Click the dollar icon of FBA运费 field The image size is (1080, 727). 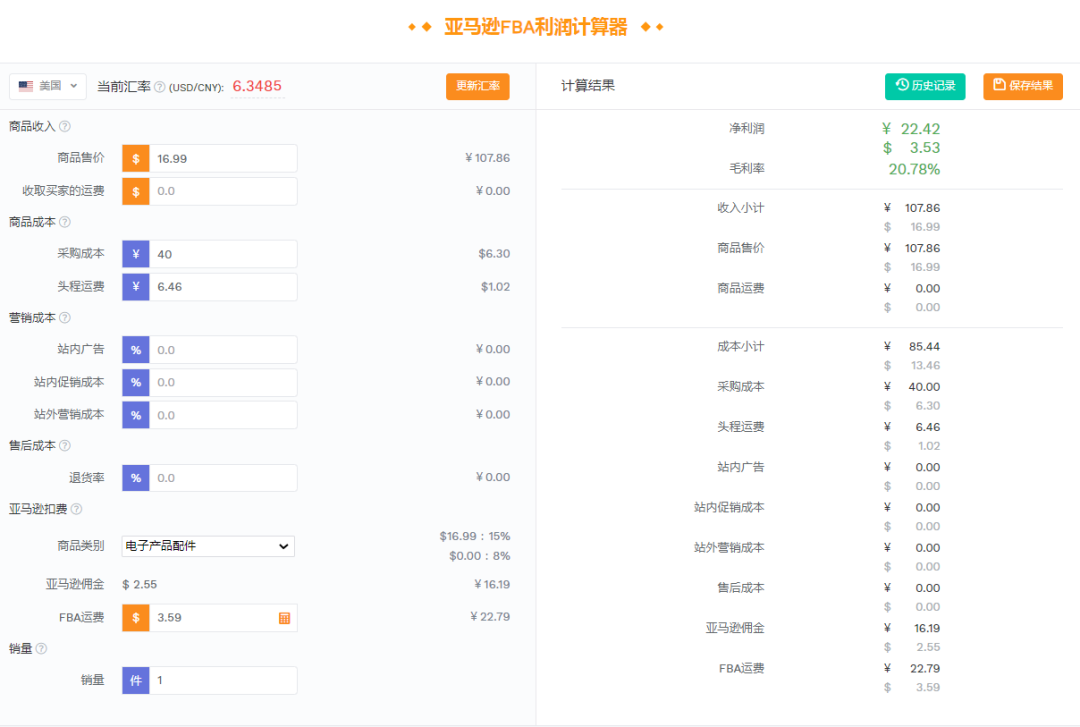coord(136,617)
